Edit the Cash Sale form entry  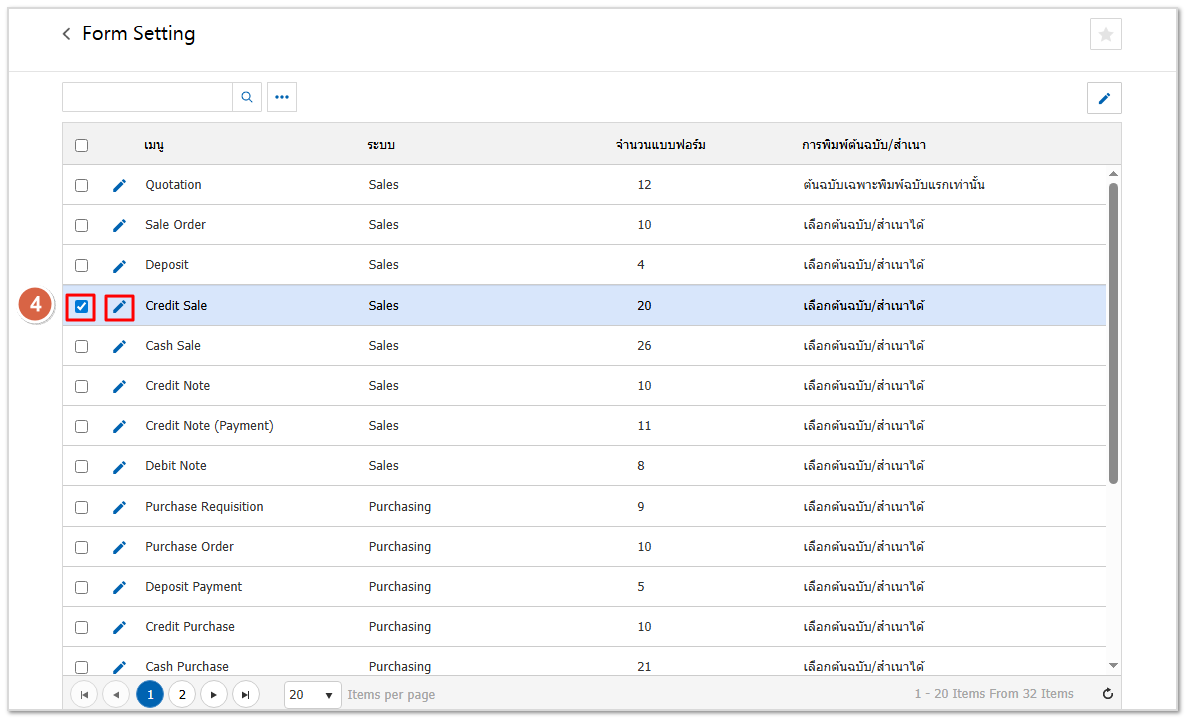point(119,346)
